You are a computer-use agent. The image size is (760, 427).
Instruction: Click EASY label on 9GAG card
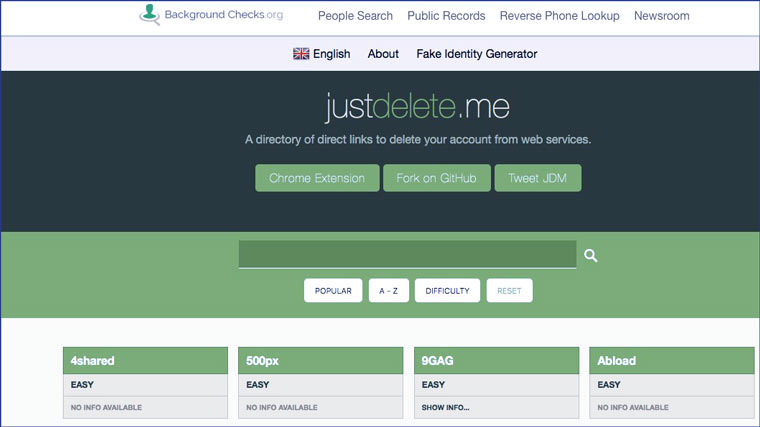point(433,385)
